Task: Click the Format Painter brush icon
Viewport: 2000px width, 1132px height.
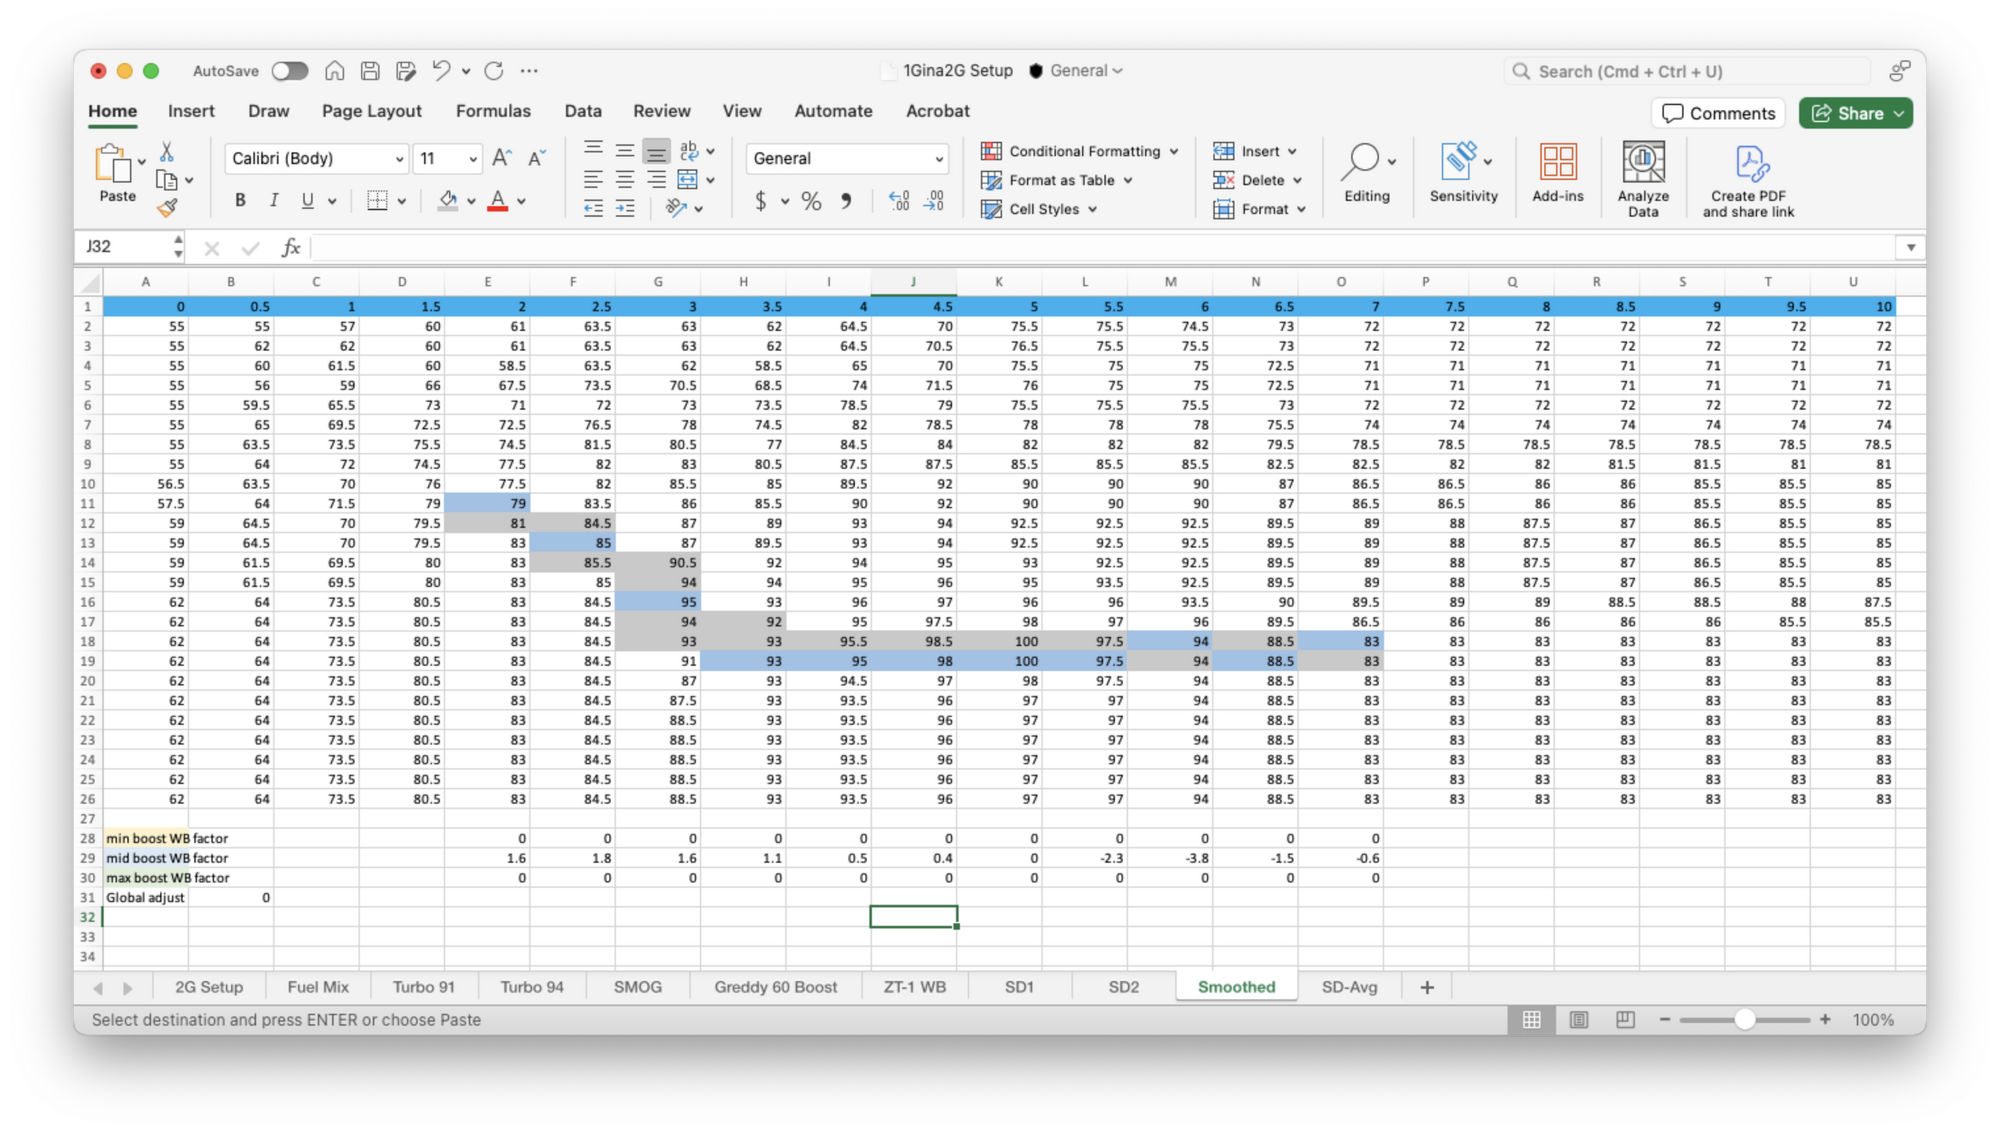Action: [167, 208]
